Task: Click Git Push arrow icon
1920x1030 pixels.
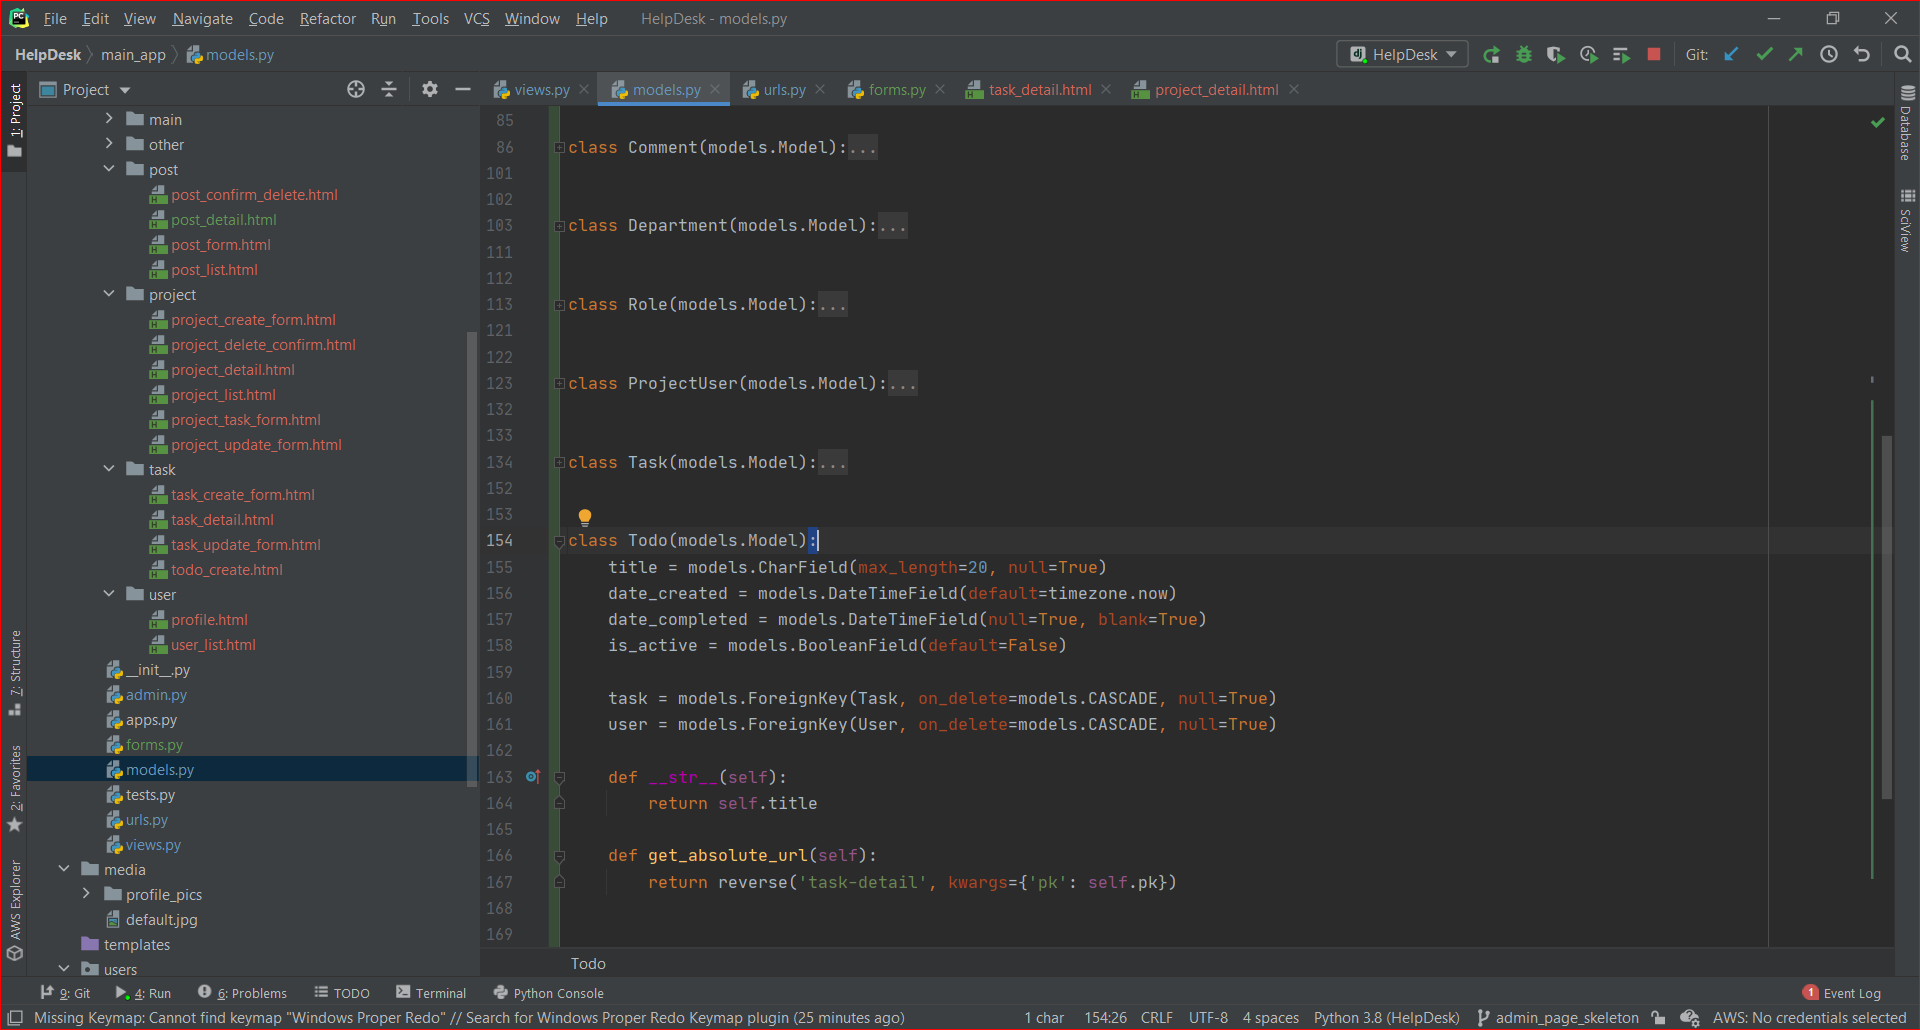Action: (1796, 55)
